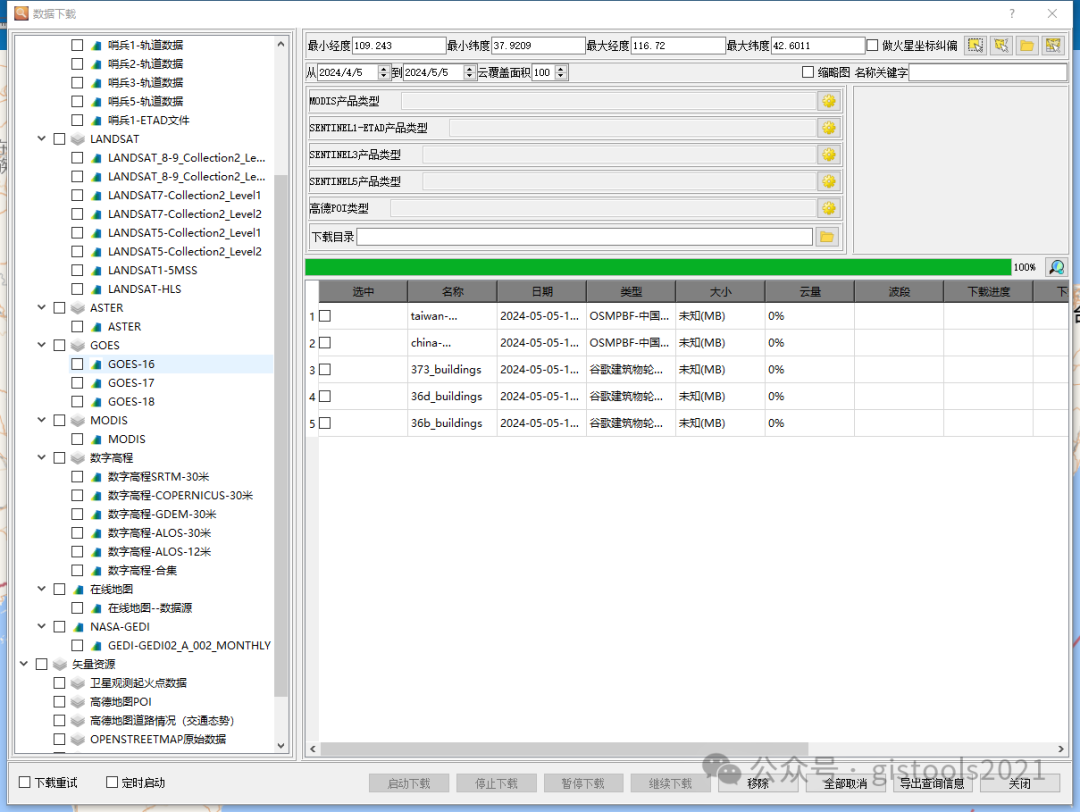Check LANDSAT7-Collection2_Level1 checkbox
1080x812 pixels.
77,196
